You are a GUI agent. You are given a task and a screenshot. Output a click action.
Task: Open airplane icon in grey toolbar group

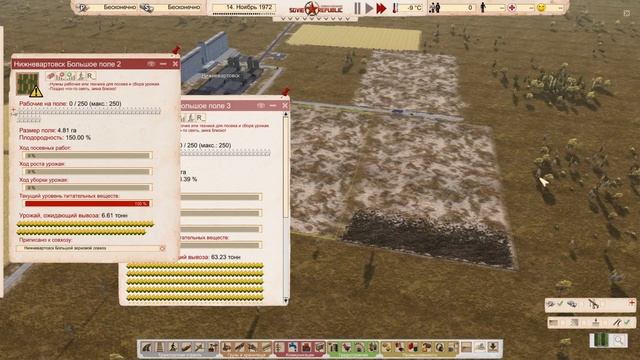pos(200,347)
